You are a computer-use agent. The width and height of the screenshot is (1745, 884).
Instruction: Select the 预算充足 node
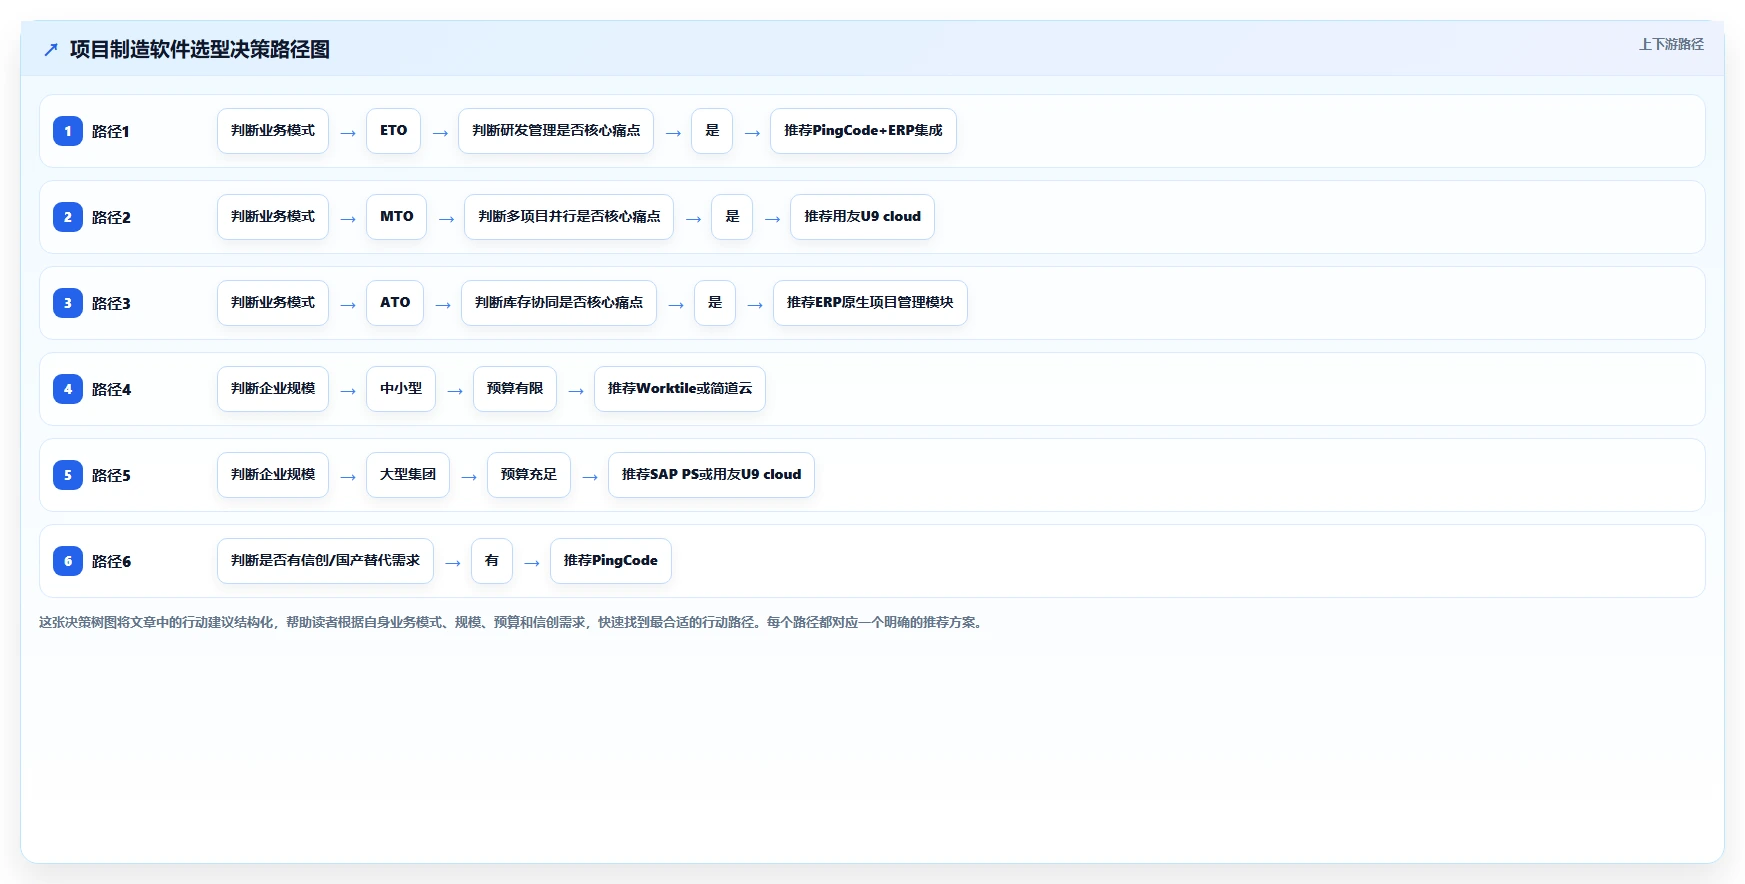(x=529, y=475)
